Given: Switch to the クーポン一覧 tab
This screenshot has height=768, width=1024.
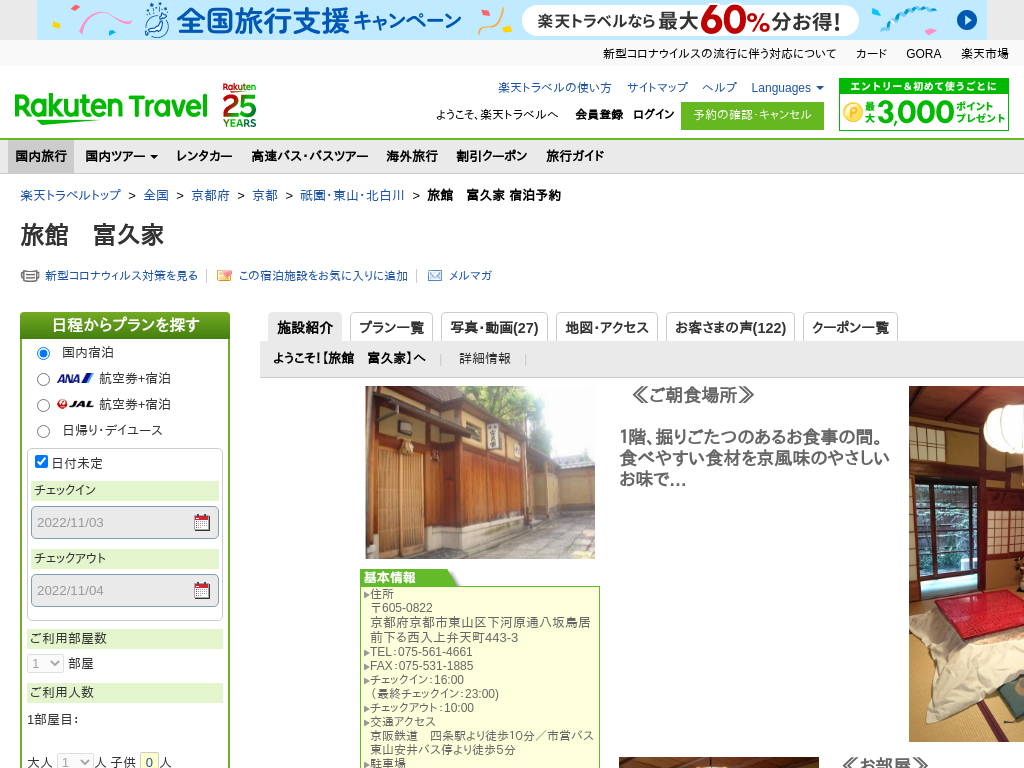Looking at the screenshot, I should point(850,327).
